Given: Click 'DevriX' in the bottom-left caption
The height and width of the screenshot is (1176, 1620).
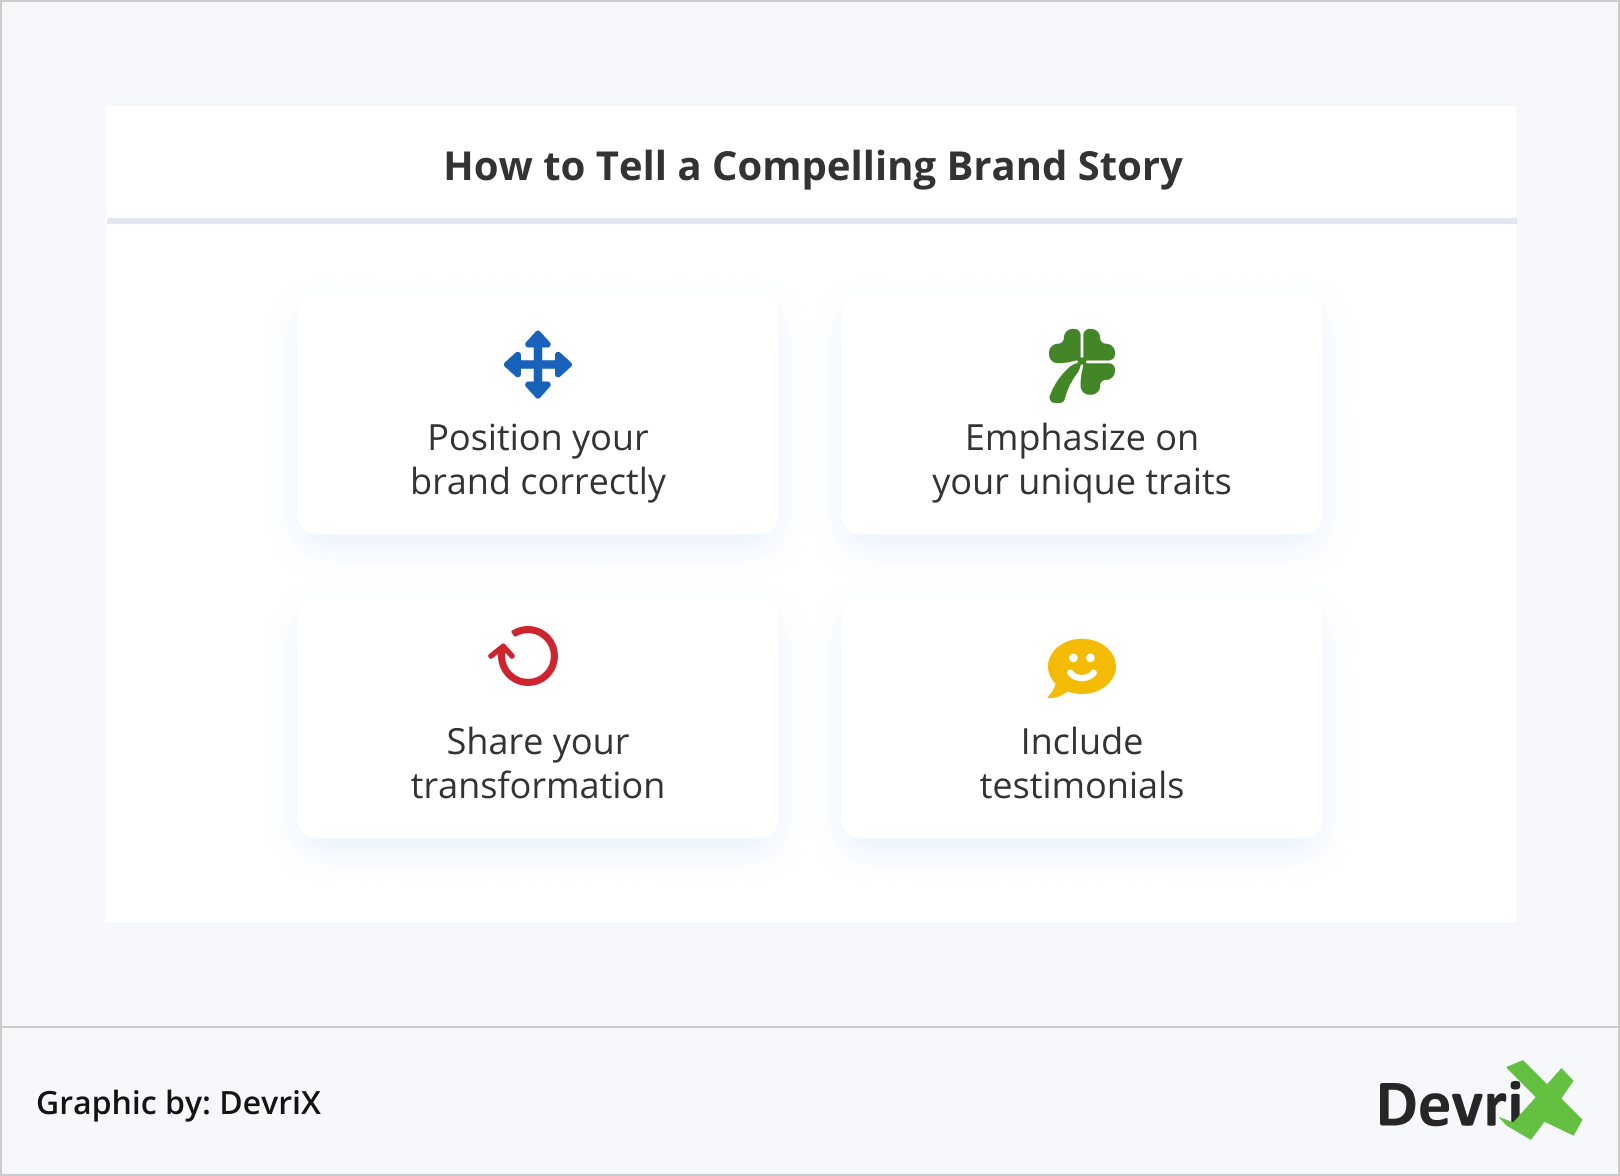Looking at the screenshot, I should pyautogui.click(x=270, y=1103).
